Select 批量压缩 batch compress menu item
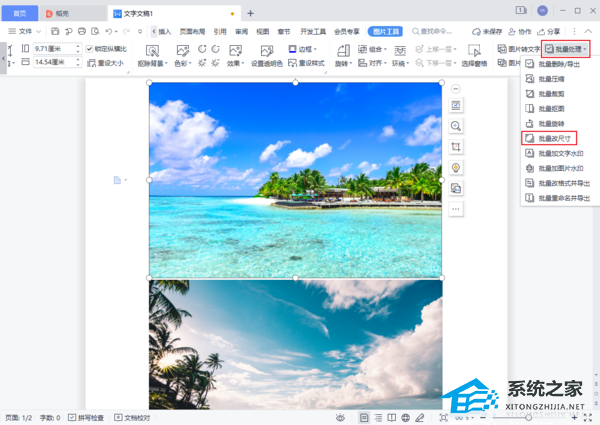 (560, 79)
